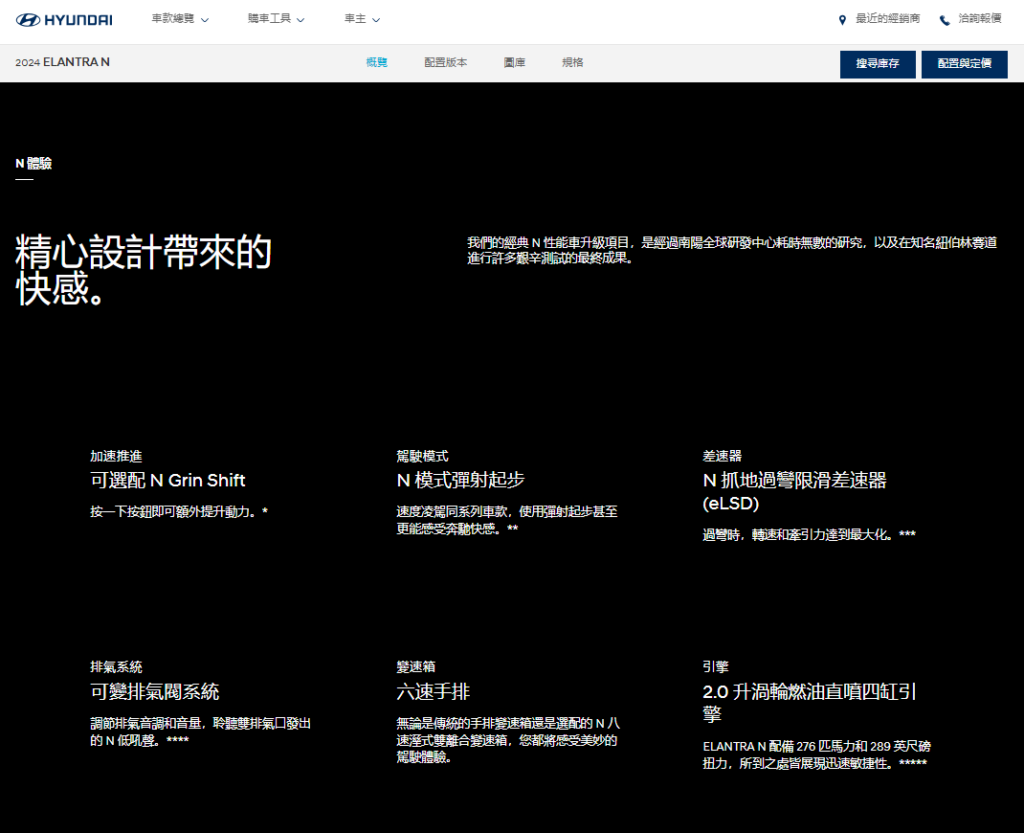Screen dimensions: 1024x833
Task: Click the location pin icon for nearest dealer
Action: point(842,20)
